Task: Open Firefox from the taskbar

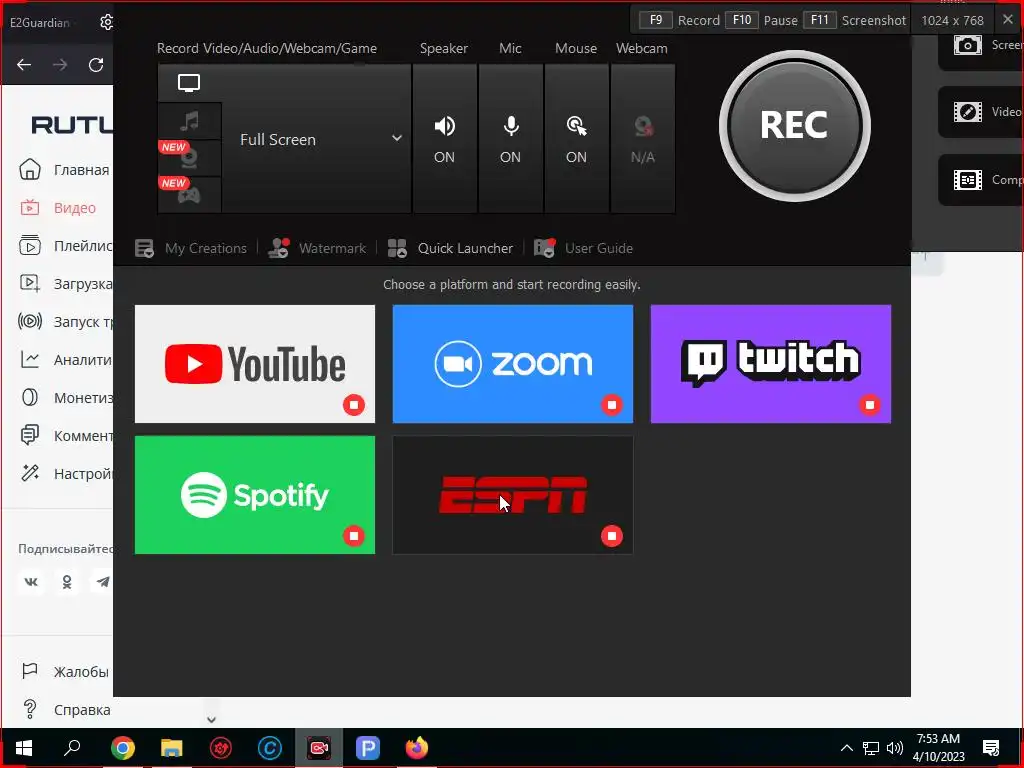Action: pyautogui.click(x=417, y=748)
